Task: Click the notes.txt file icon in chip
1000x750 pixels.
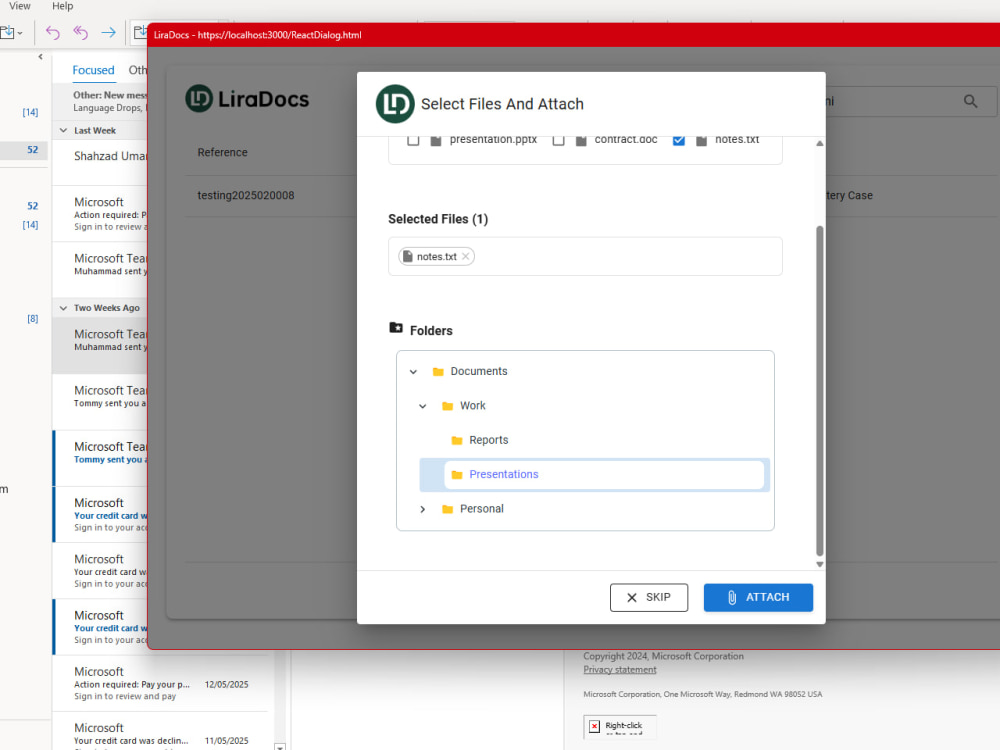Action: [408, 256]
